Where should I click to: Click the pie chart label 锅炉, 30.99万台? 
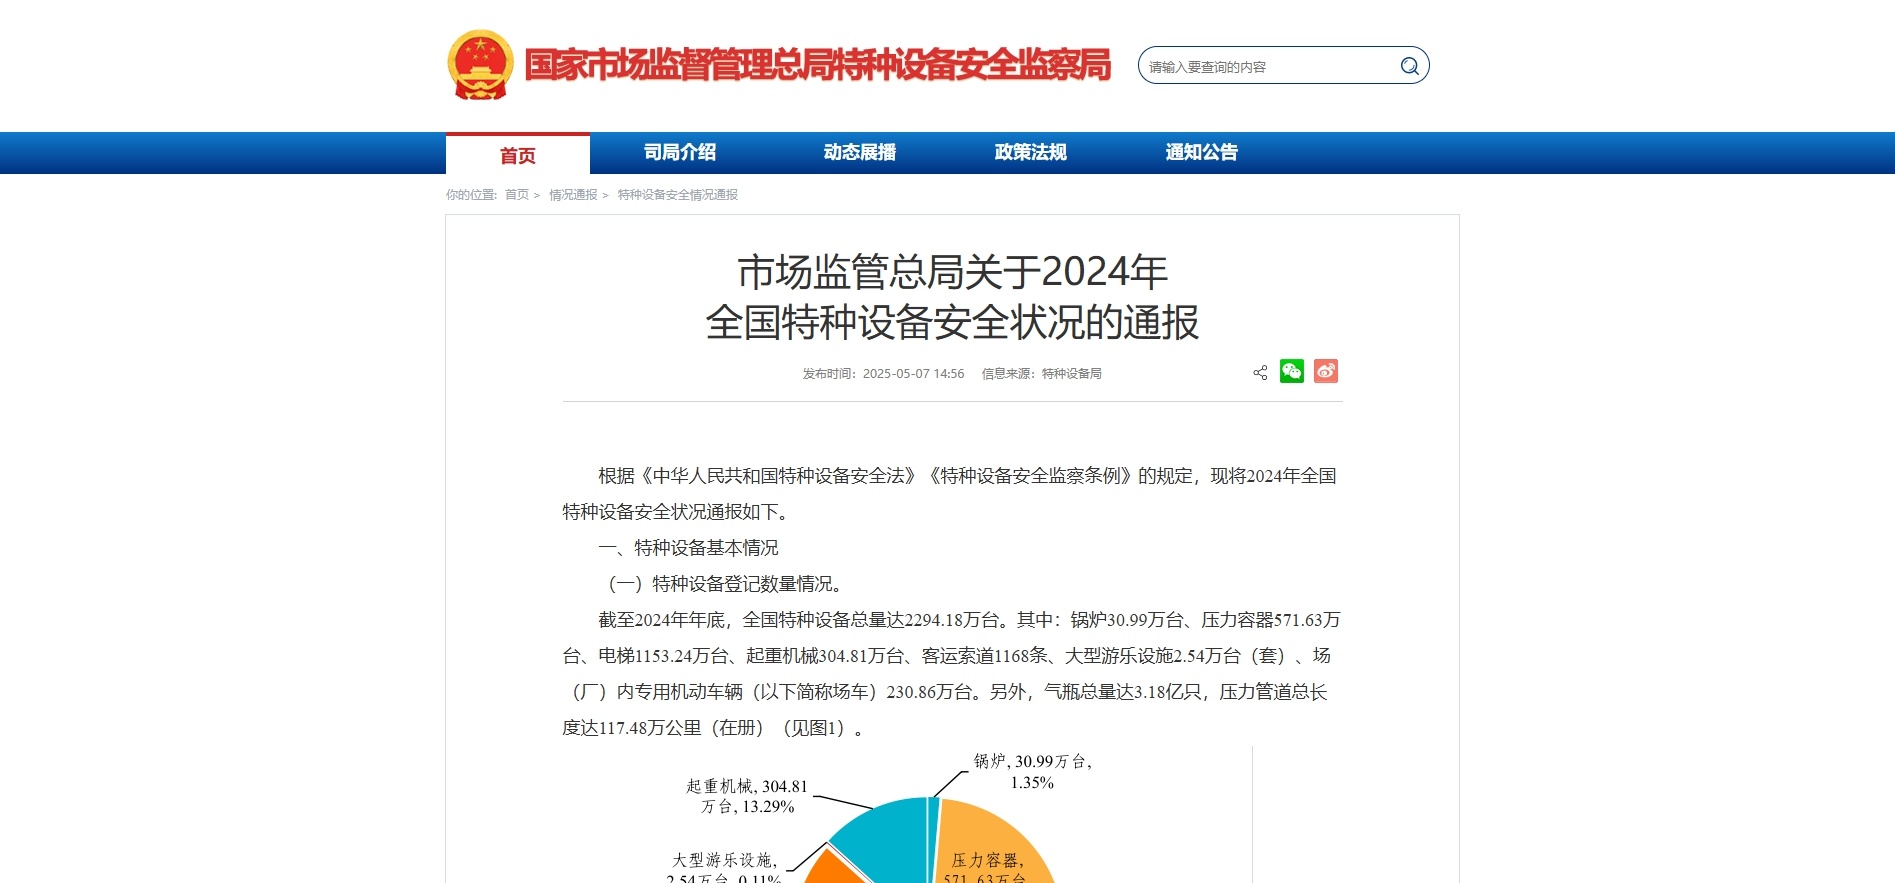pos(1033,772)
